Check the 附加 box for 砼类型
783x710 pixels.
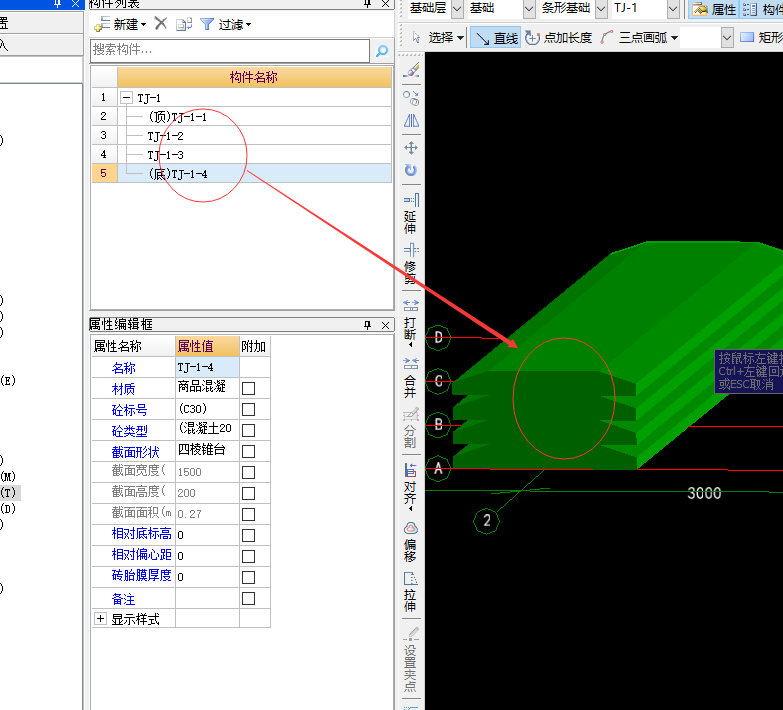pyautogui.click(x=248, y=430)
